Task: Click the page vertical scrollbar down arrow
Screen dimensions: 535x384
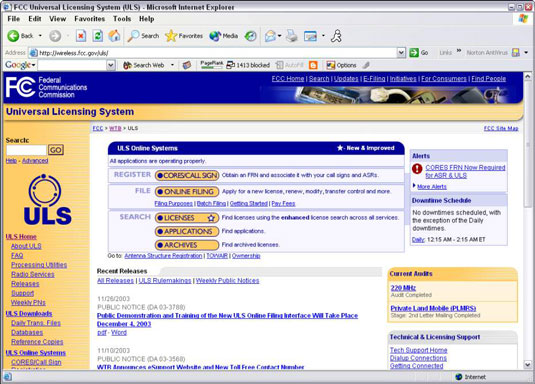Action: (x=527, y=365)
